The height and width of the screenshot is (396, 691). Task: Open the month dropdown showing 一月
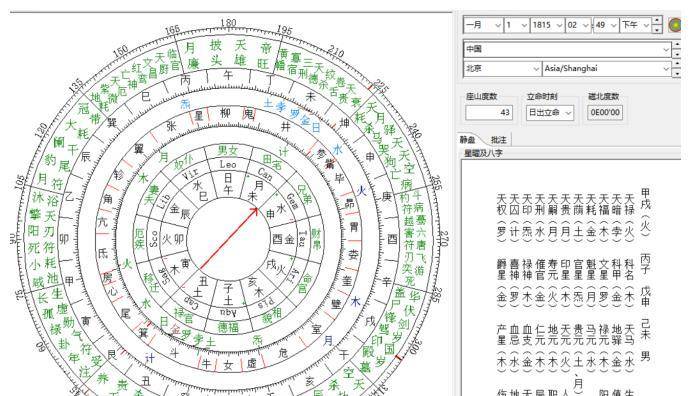[483, 25]
